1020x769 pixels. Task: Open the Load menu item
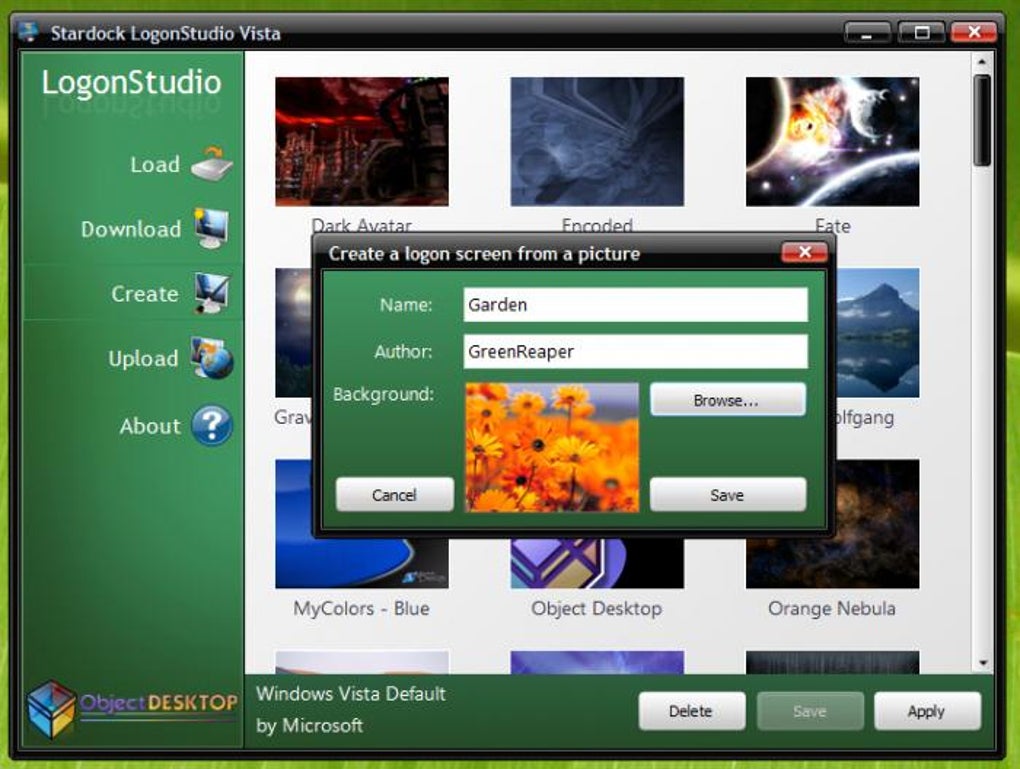coord(155,165)
